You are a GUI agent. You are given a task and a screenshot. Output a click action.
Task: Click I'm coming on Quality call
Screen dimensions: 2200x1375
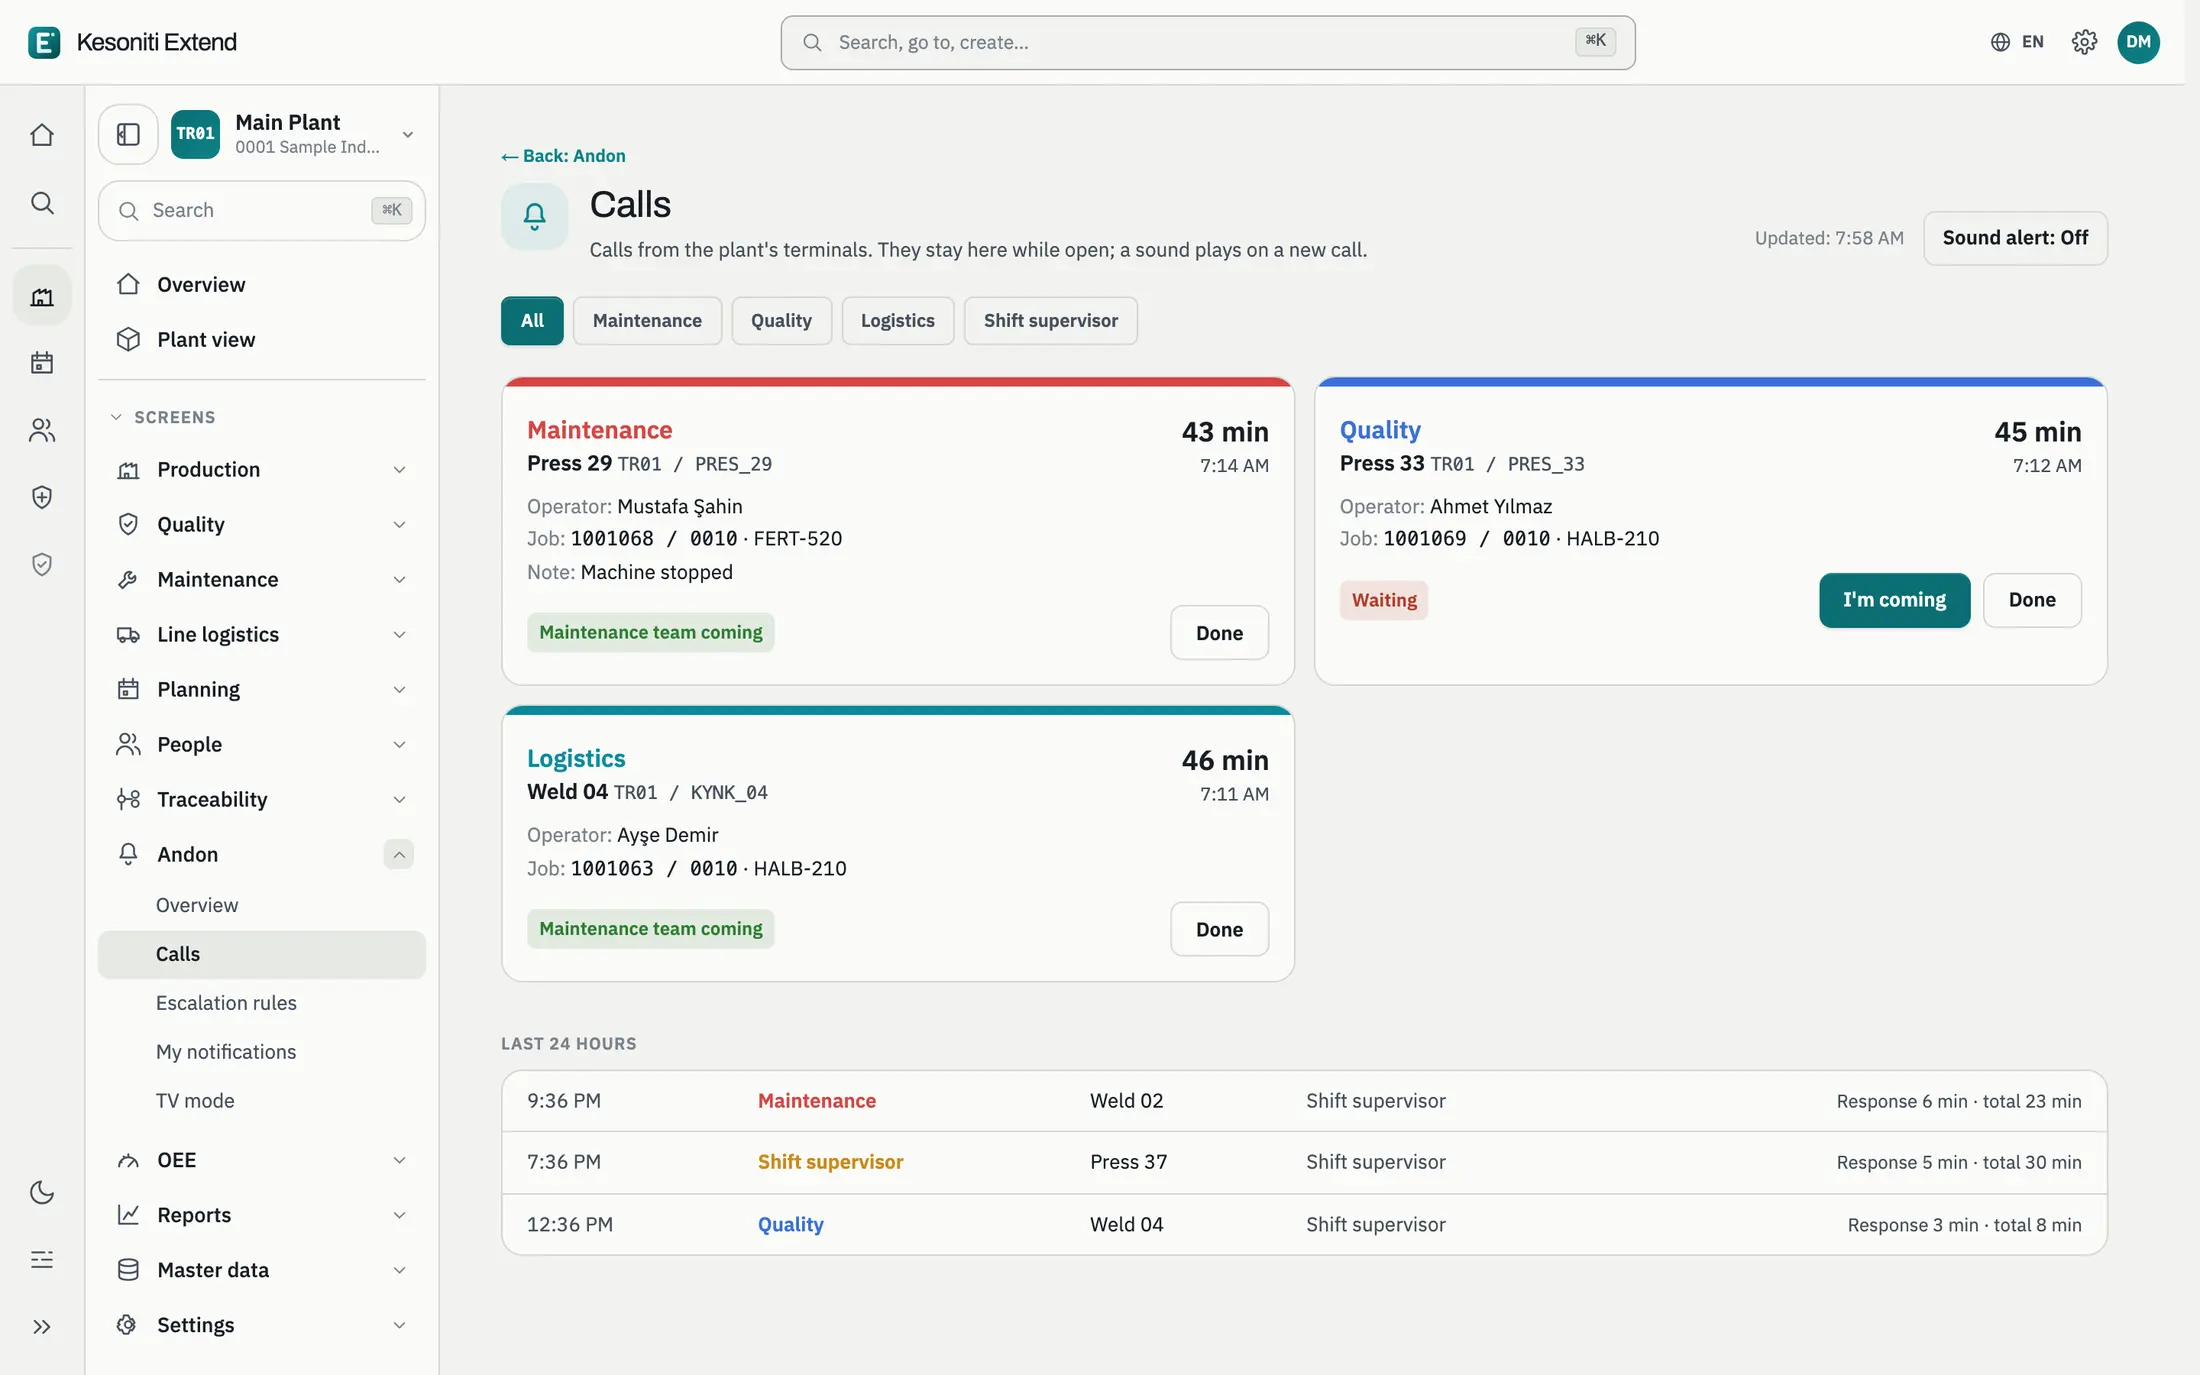tap(1894, 600)
